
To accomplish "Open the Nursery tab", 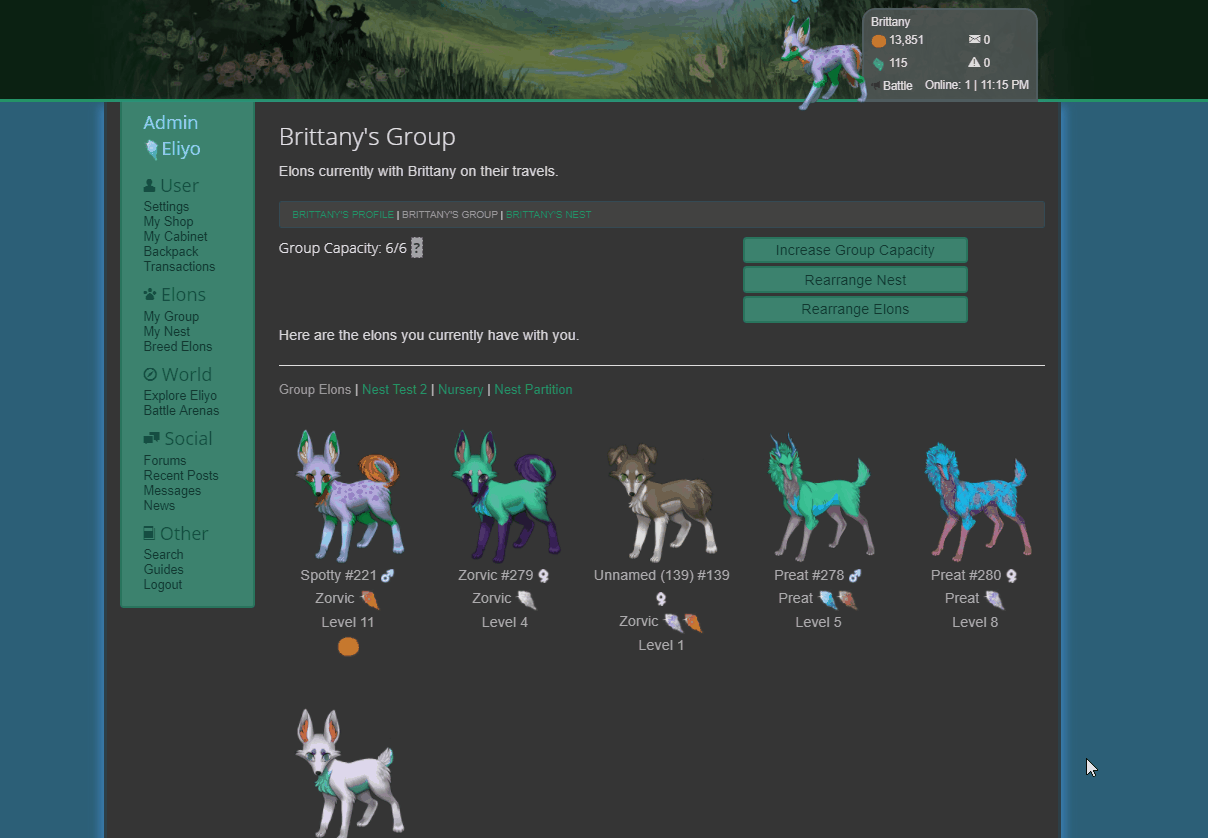I will [460, 389].
